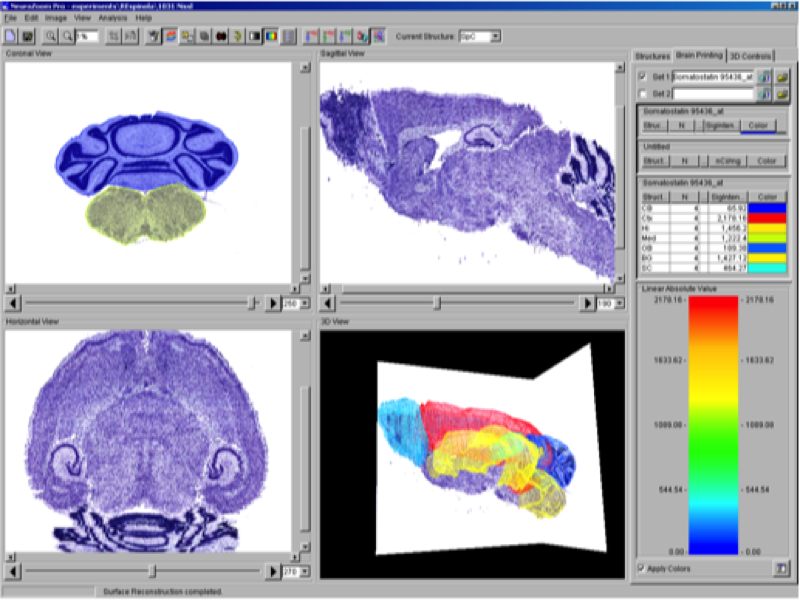Switch to the 3D Controls tab
The width and height of the screenshot is (800, 600).
(x=750, y=56)
